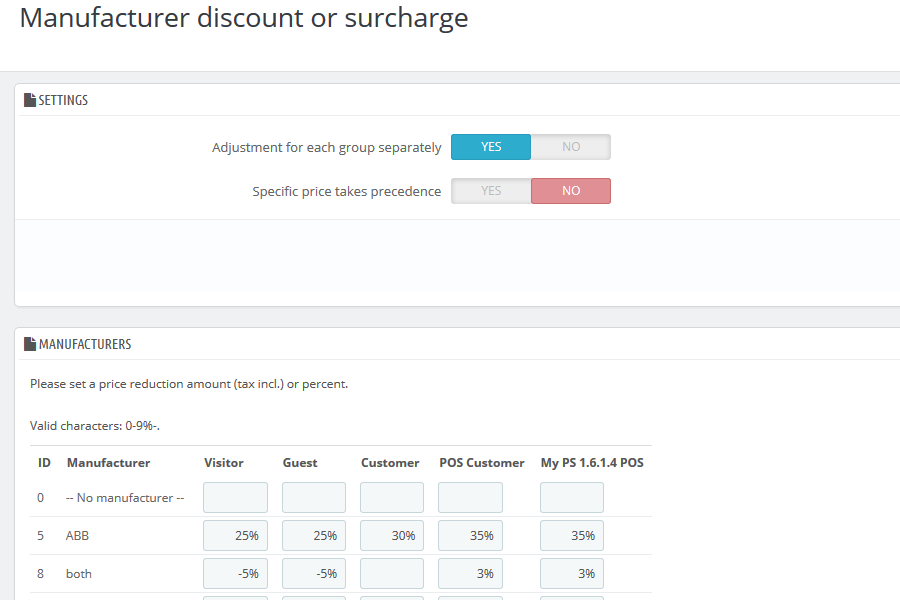The height and width of the screenshot is (600, 900).
Task: Click Visitor field for No manufacturer
Action: (235, 497)
